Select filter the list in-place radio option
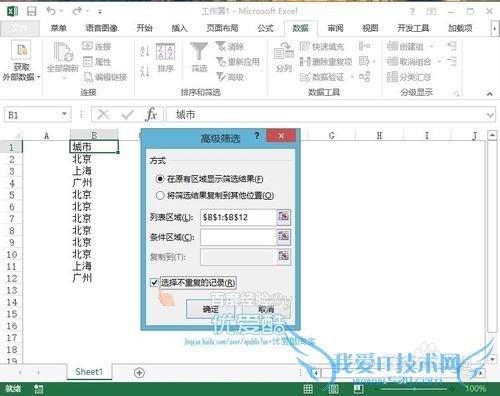 click(x=160, y=179)
